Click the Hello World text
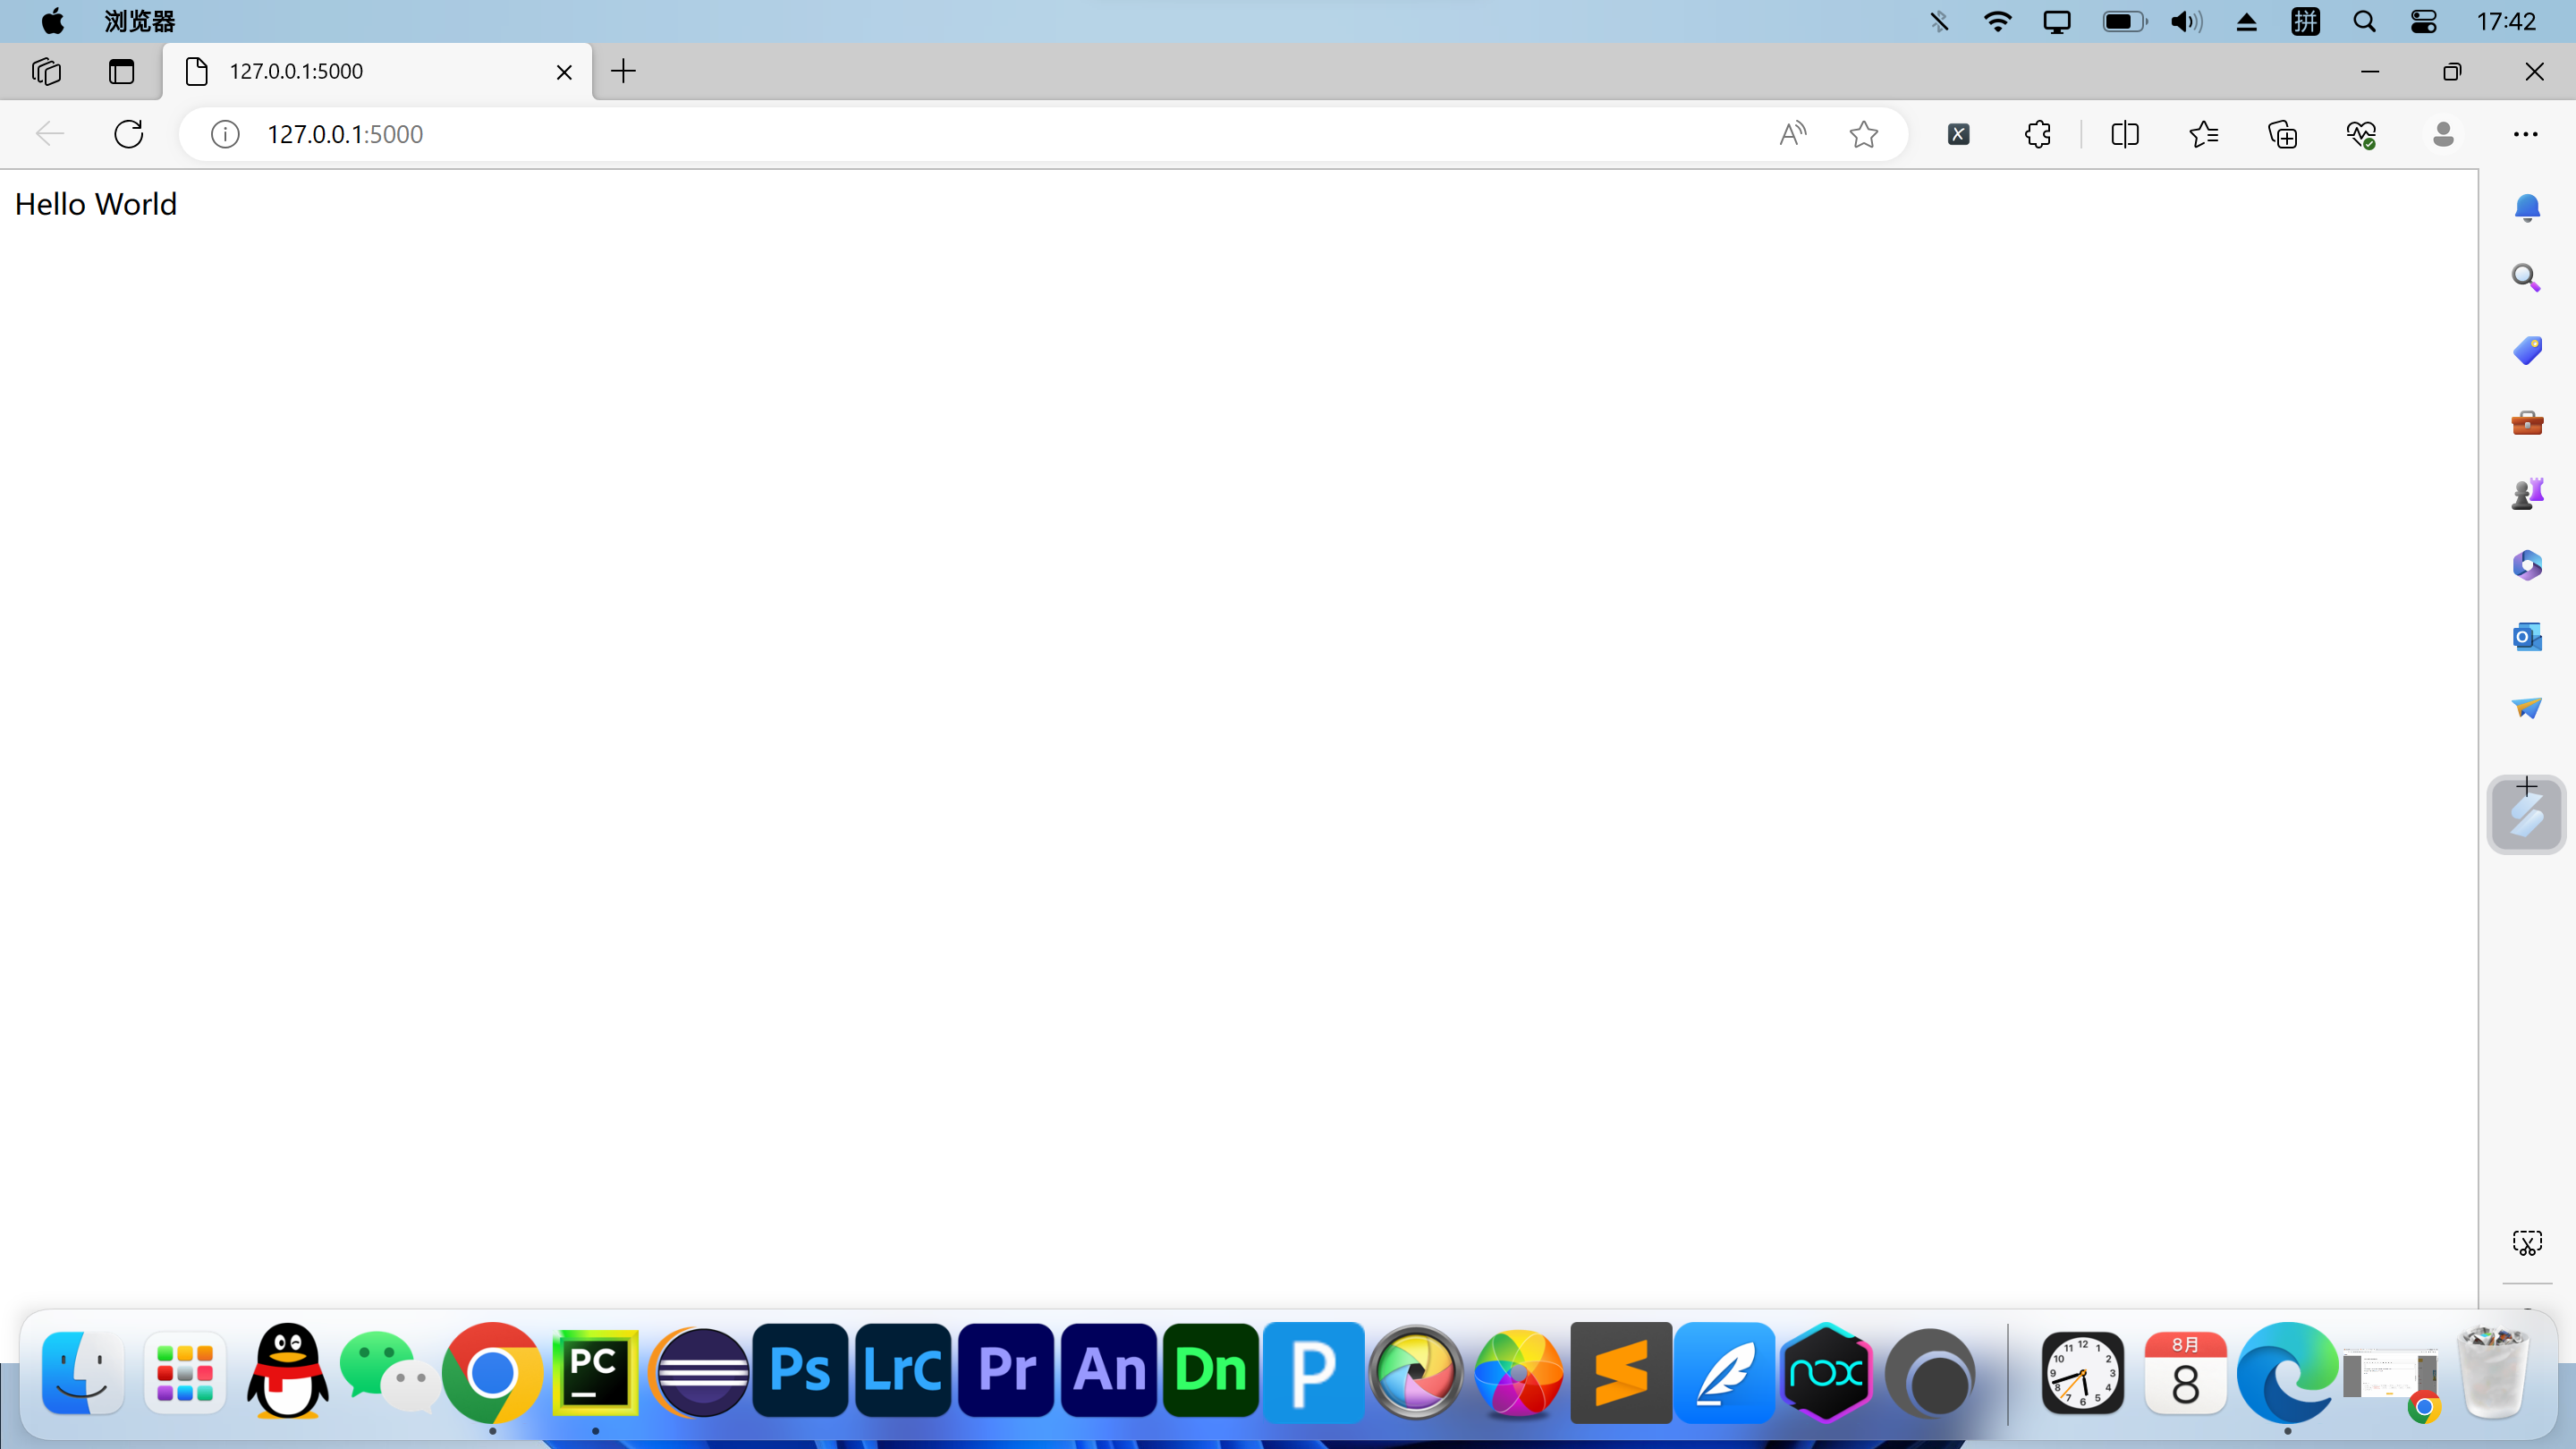The image size is (2576, 1449). tap(96, 204)
